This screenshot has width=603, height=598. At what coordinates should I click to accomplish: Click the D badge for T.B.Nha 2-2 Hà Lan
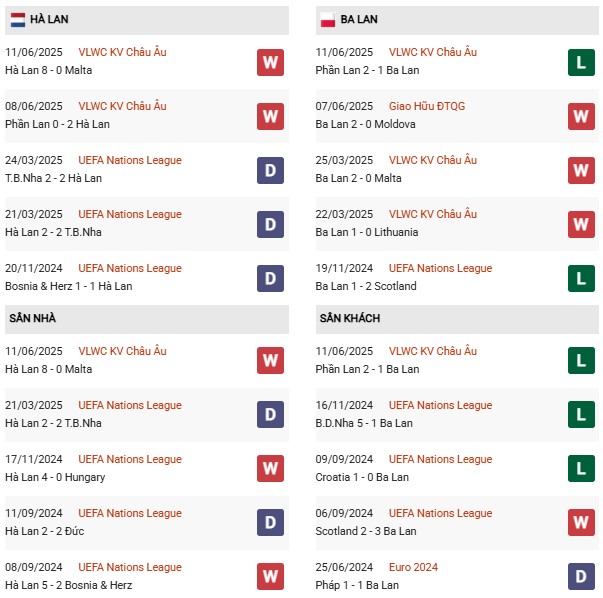pos(270,170)
